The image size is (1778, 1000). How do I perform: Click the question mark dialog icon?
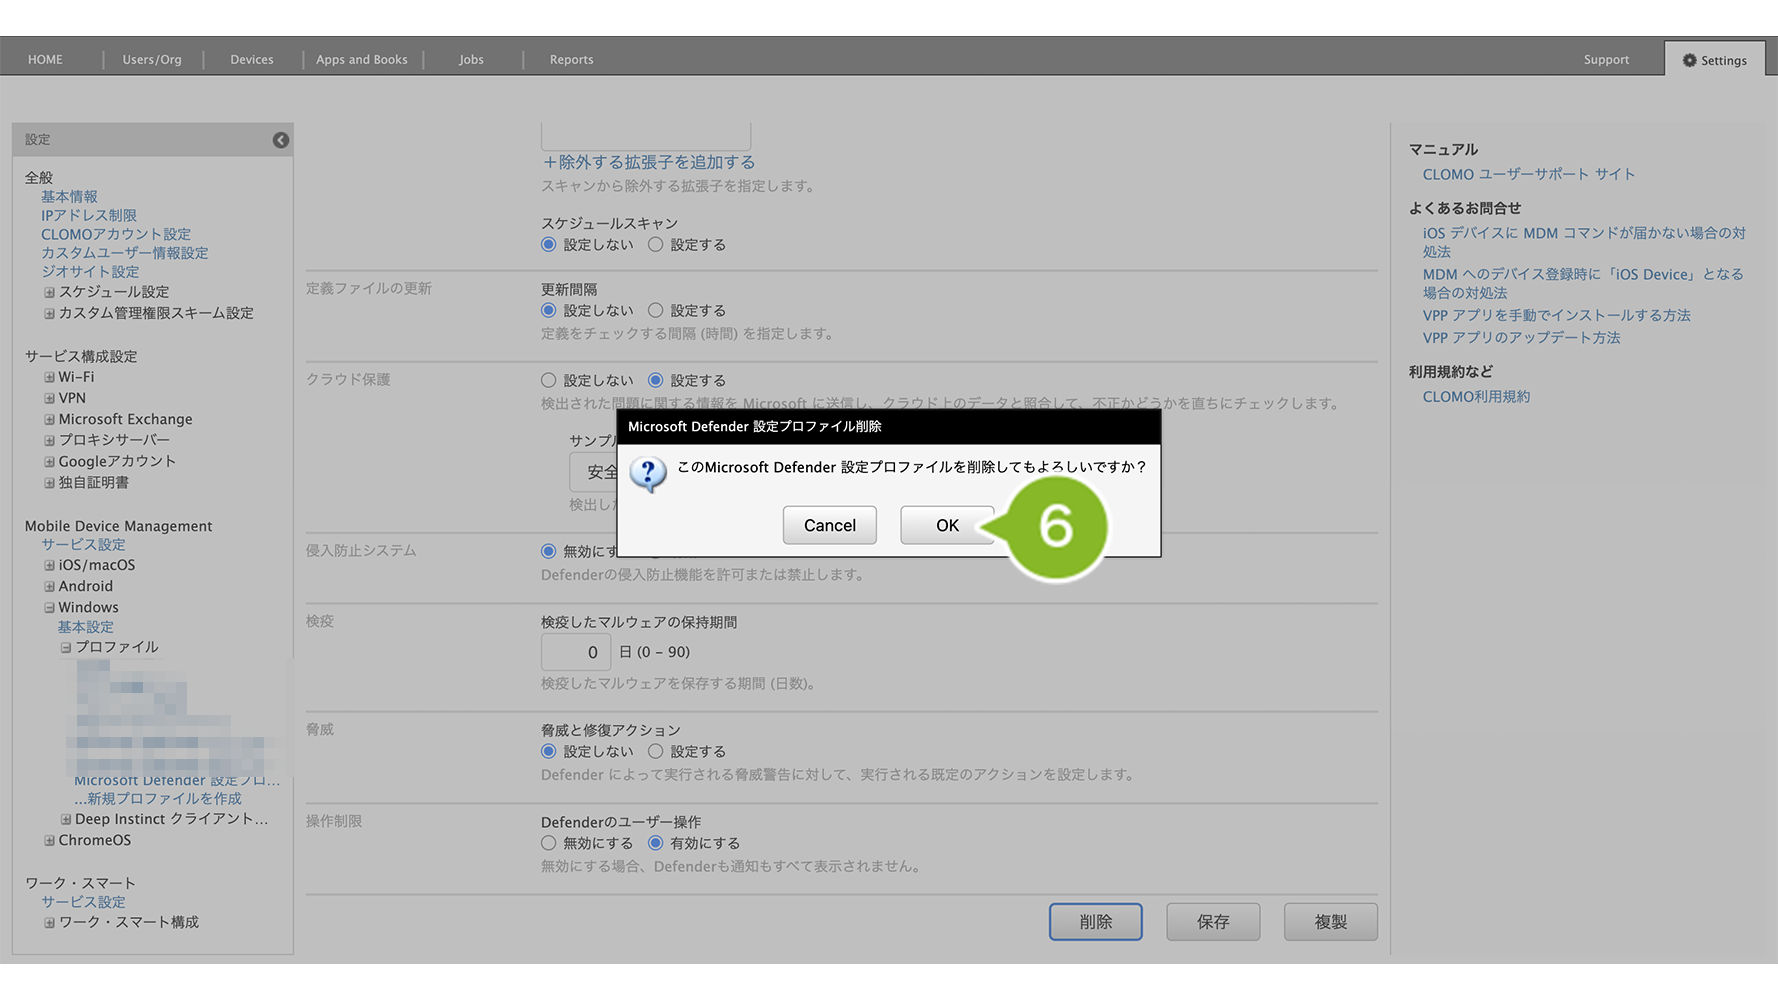[x=648, y=473]
